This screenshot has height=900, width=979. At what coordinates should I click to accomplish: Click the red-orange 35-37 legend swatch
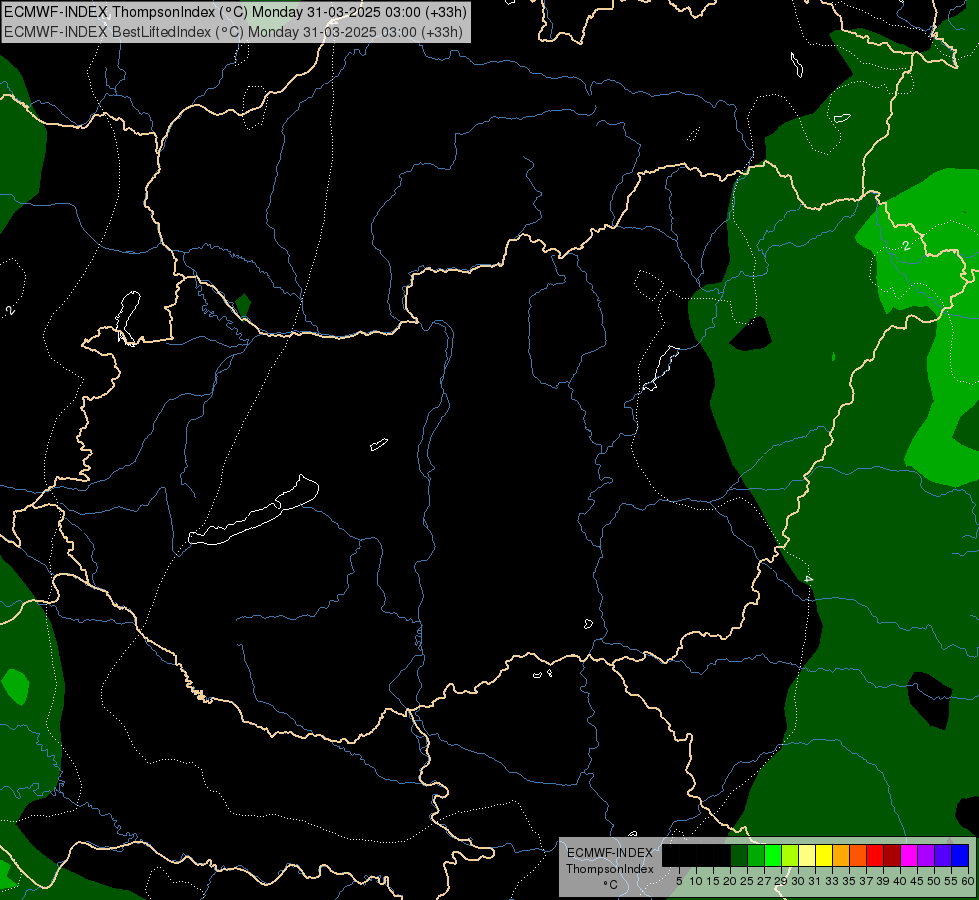[x=858, y=855]
